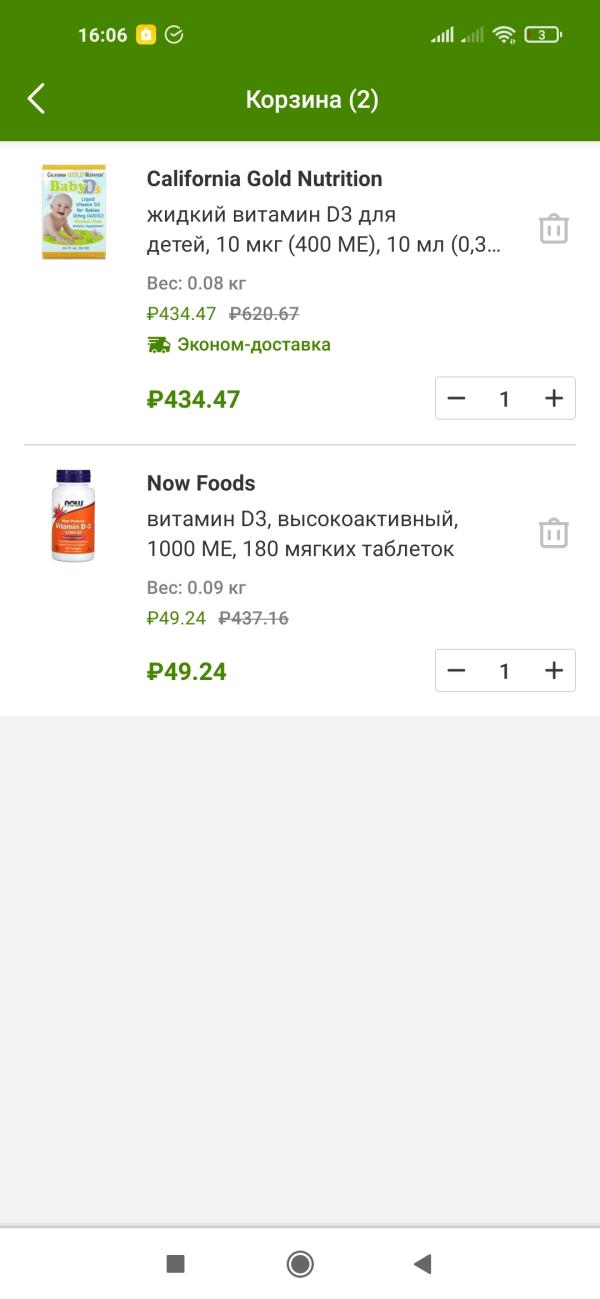Open жидкий витамин D3 product description
The image size is (600, 1299).
tap(323, 230)
